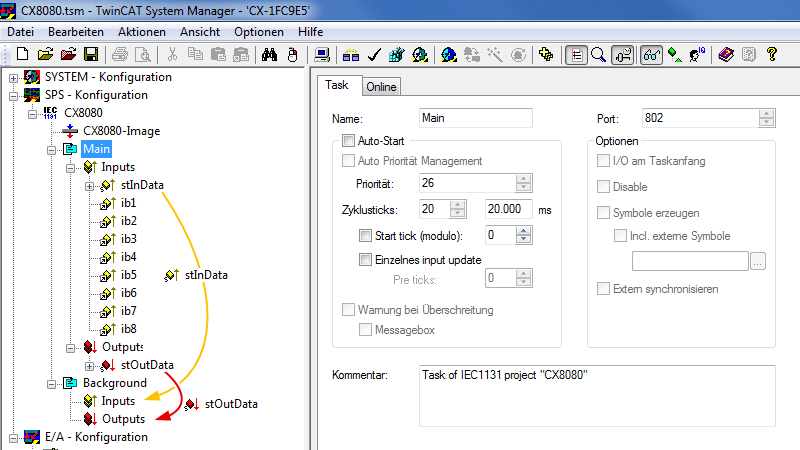Viewport: 800px width, 450px height.
Task: Expand the SYSTEM - Konfiguration node
Action: pos(13,78)
